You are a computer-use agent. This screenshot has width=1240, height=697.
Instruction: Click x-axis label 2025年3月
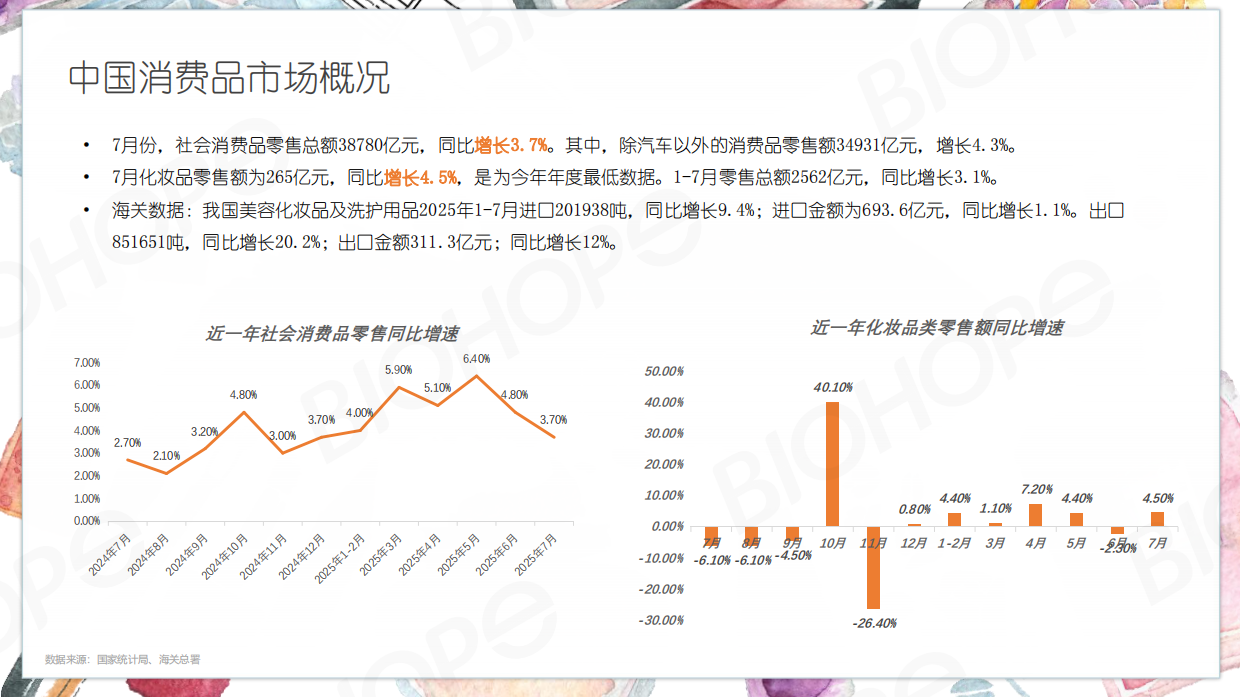pos(382,554)
